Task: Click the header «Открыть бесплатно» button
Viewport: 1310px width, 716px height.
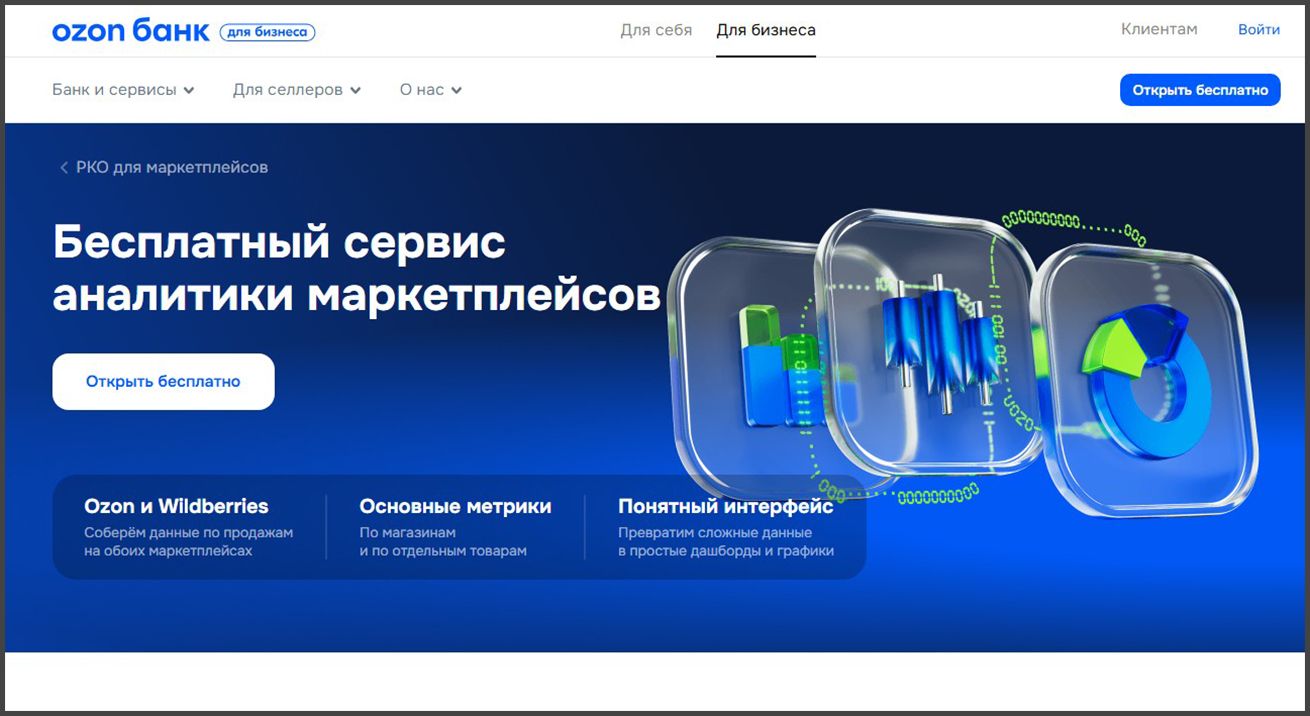Action: click(1200, 90)
